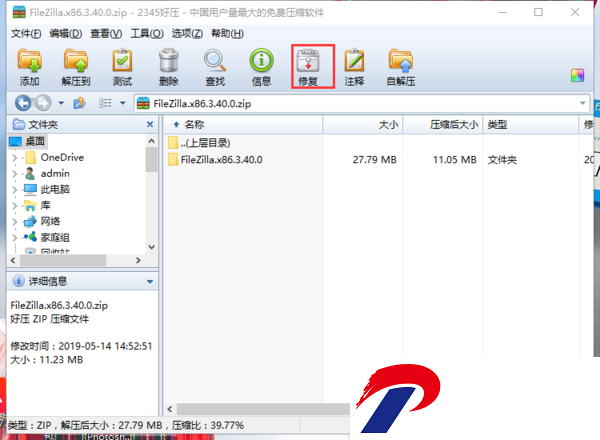Open the 工具(O) menu

click(x=147, y=34)
